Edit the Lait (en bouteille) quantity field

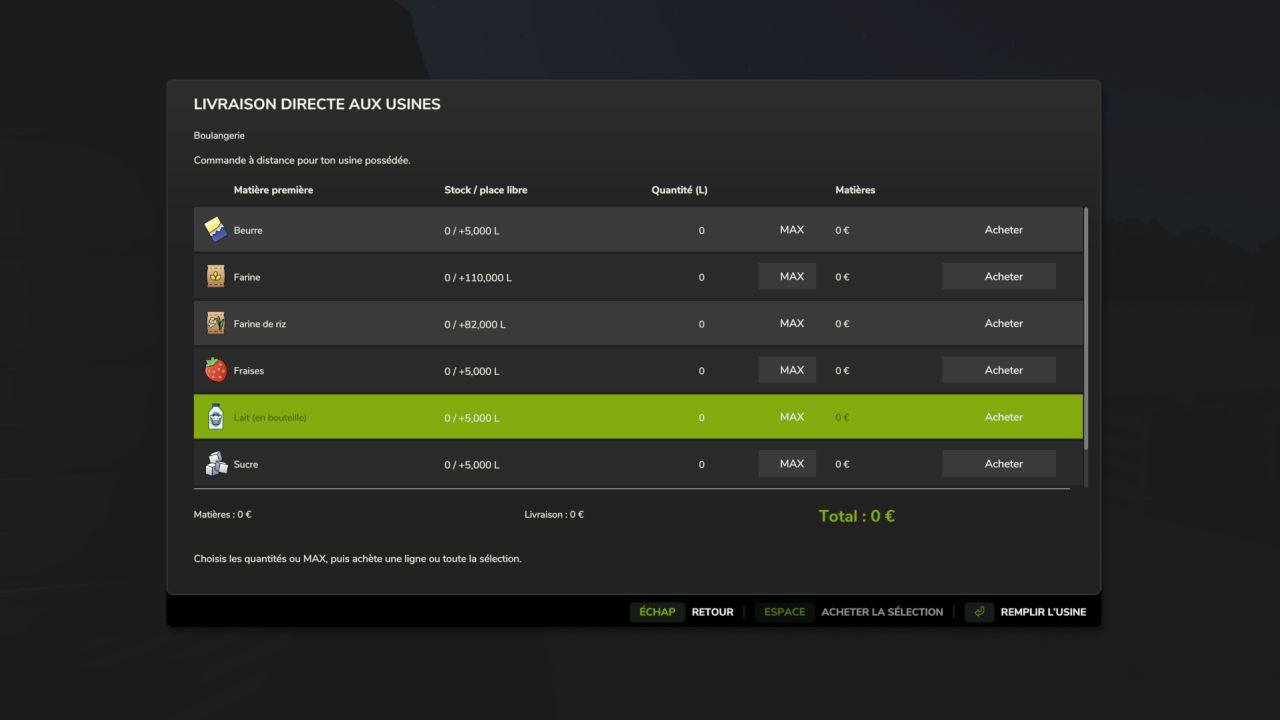[x=701, y=418]
